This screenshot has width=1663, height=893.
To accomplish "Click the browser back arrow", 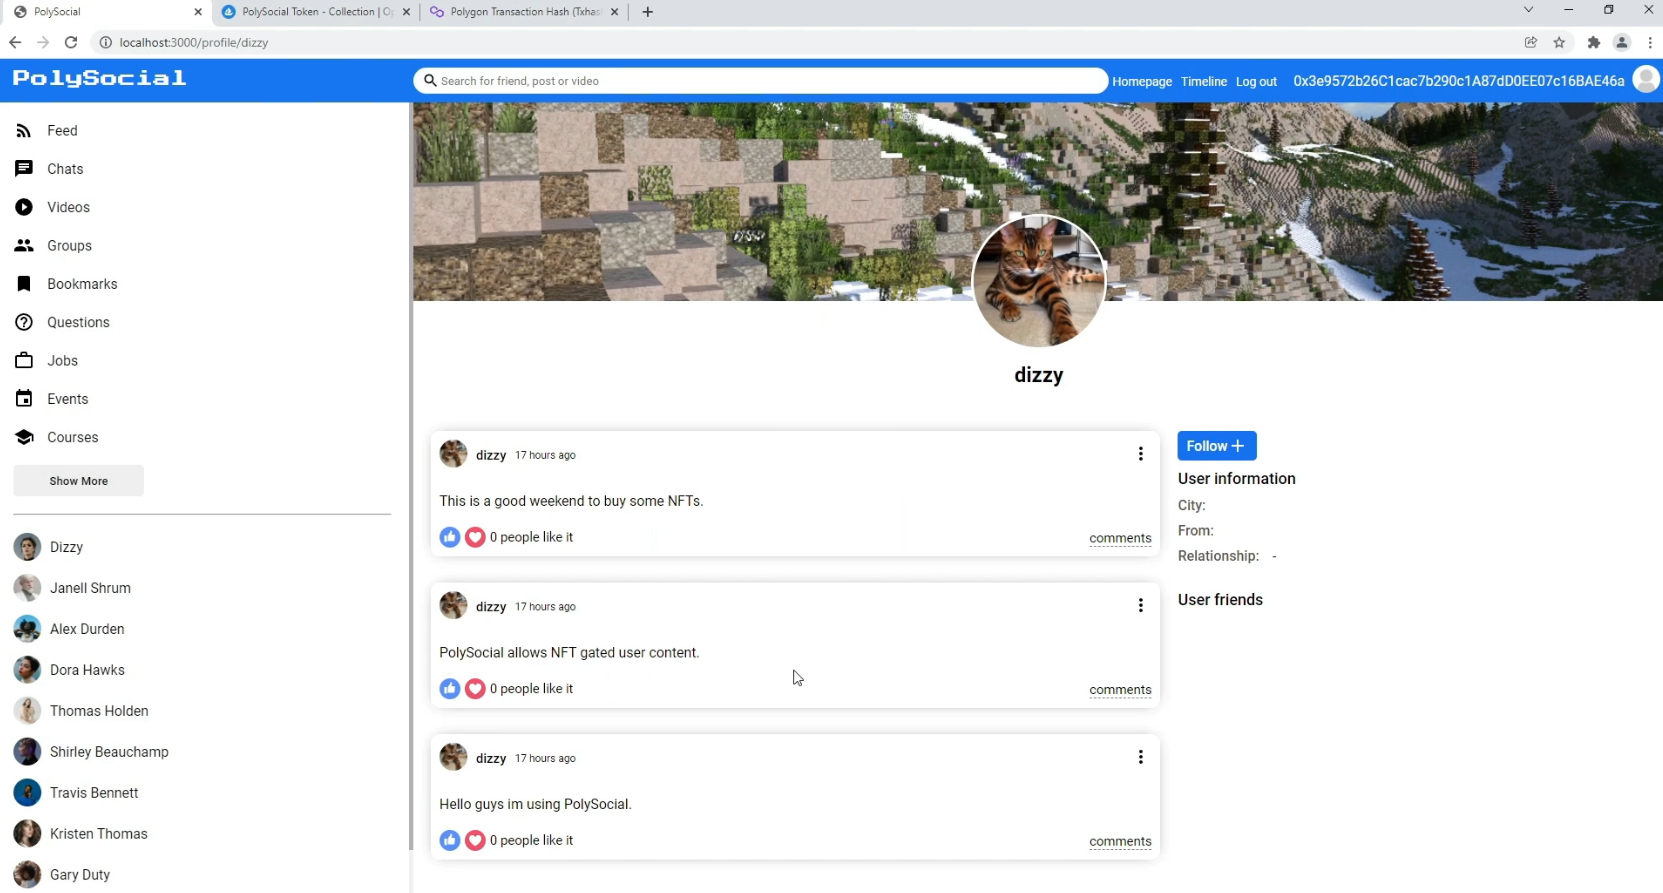I will (x=15, y=42).
